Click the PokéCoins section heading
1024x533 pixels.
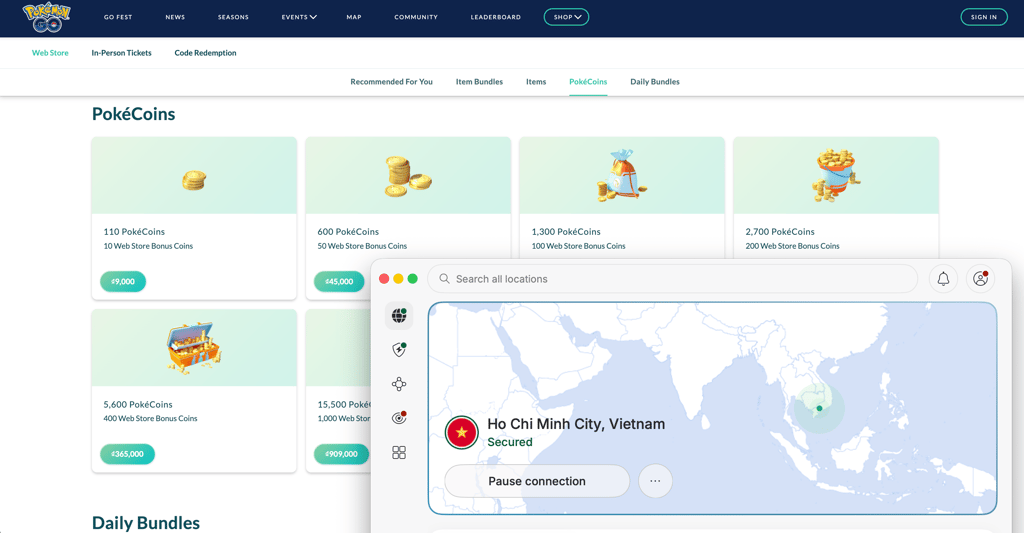point(133,114)
